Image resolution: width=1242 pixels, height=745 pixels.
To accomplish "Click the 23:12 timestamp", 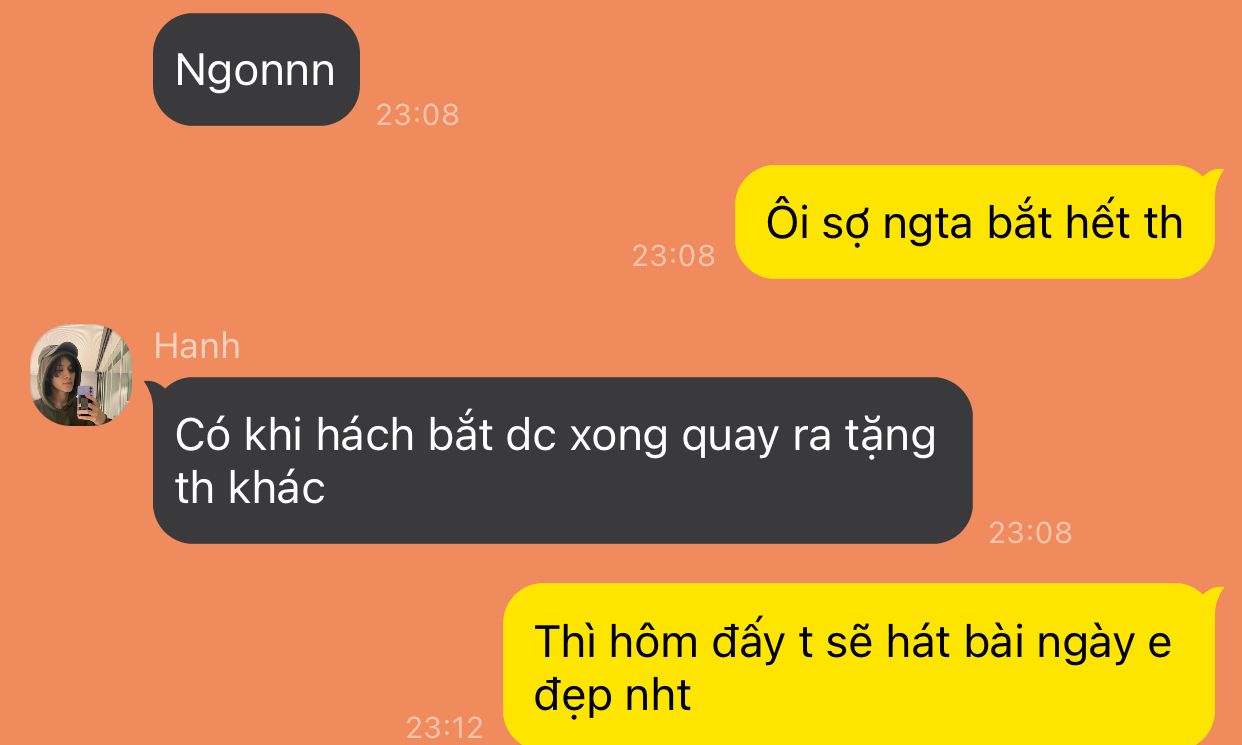I will pyautogui.click(x=444, y=727).
